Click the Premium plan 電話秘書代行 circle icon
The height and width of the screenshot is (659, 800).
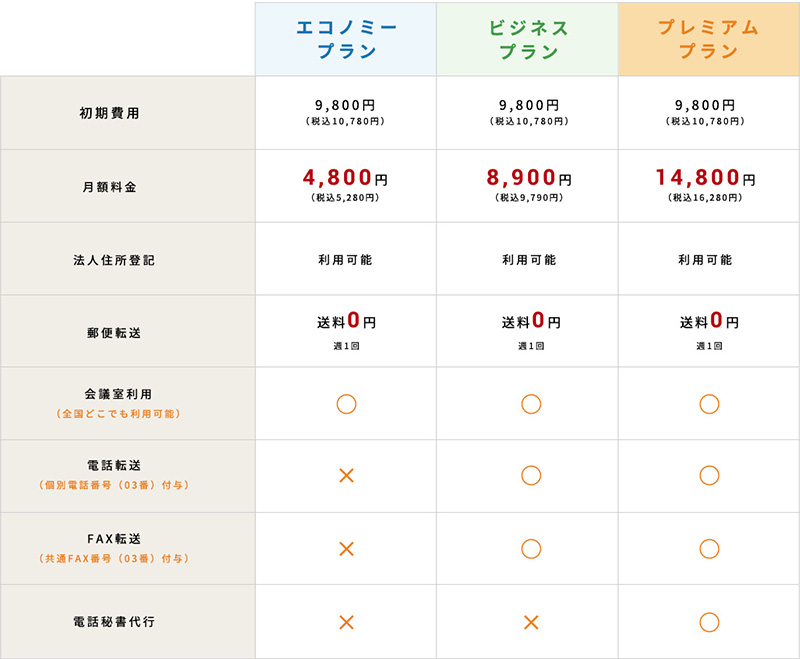tap(709, 622)
